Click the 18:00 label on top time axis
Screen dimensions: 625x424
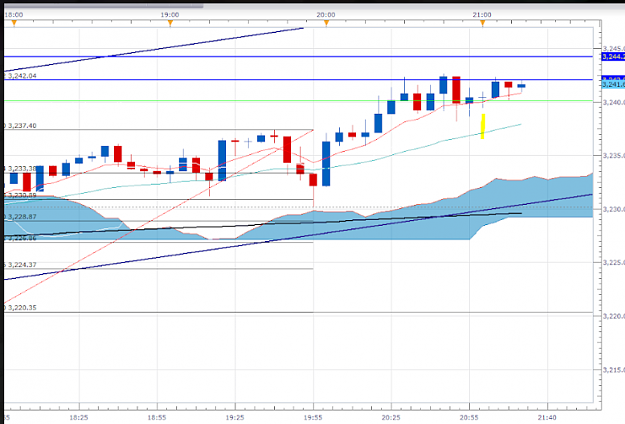coord(14,15)
